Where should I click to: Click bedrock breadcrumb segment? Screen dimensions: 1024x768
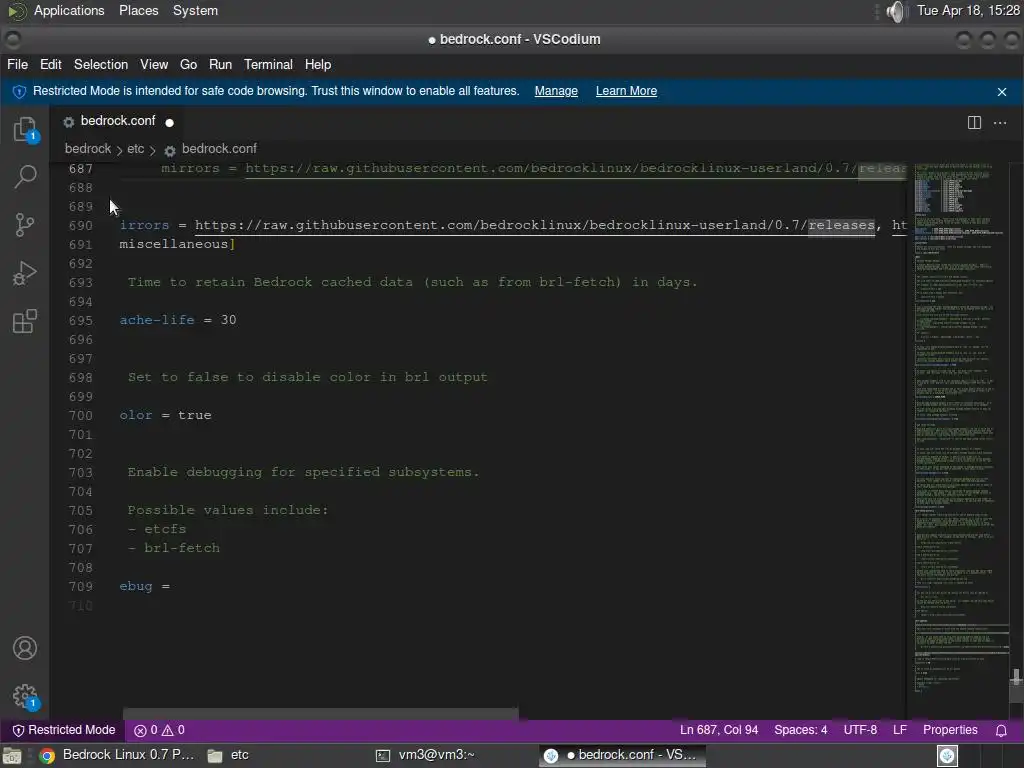[x=88, y=149]
